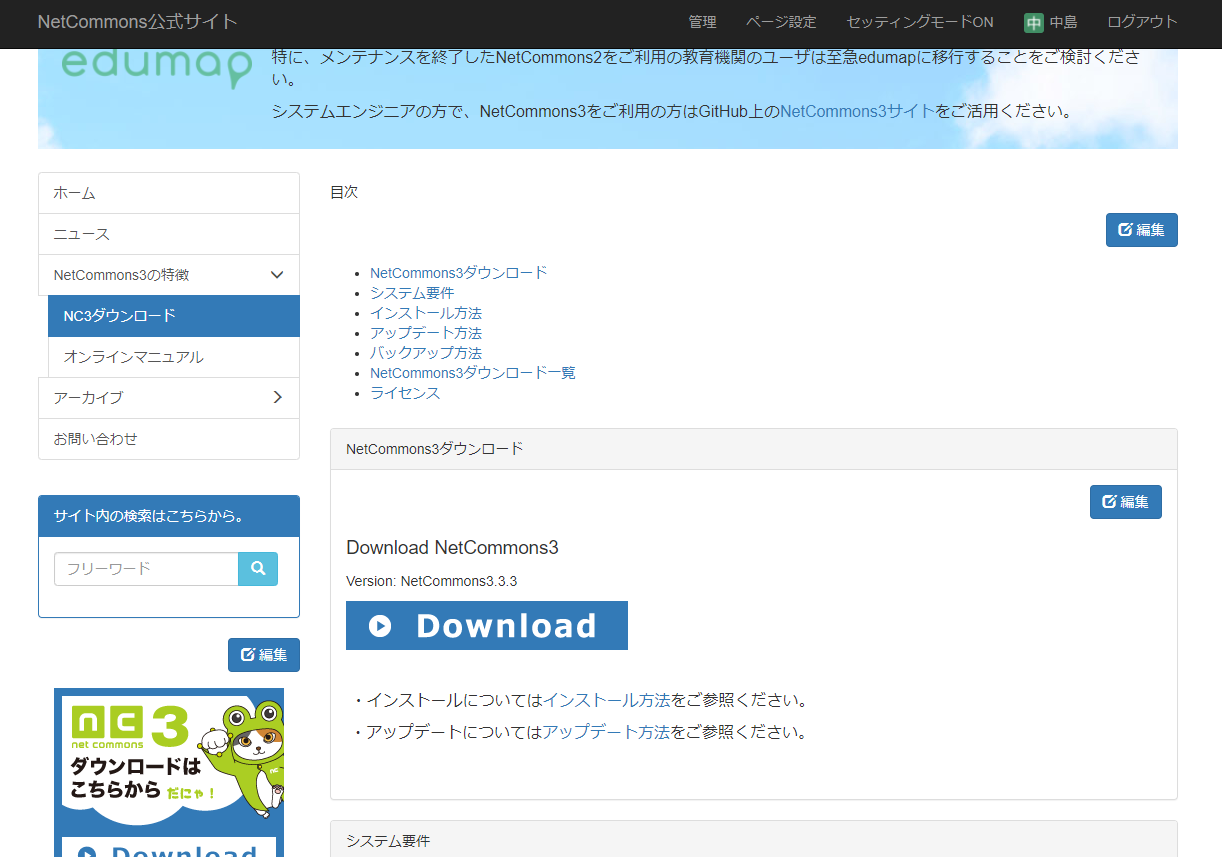Select ホーム in the sidebar menu
1222x857 pixels.
[169, 193]
